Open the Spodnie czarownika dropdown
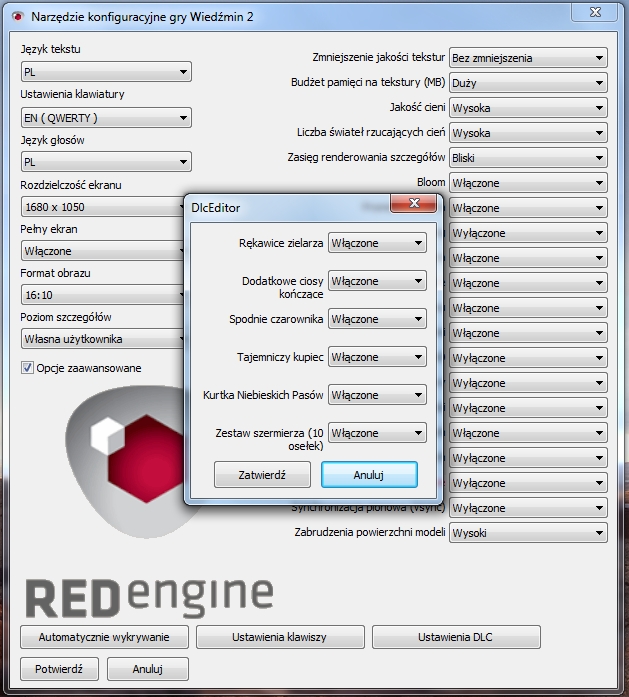Screen dimensions: 629x697 [x=377, y=319]
